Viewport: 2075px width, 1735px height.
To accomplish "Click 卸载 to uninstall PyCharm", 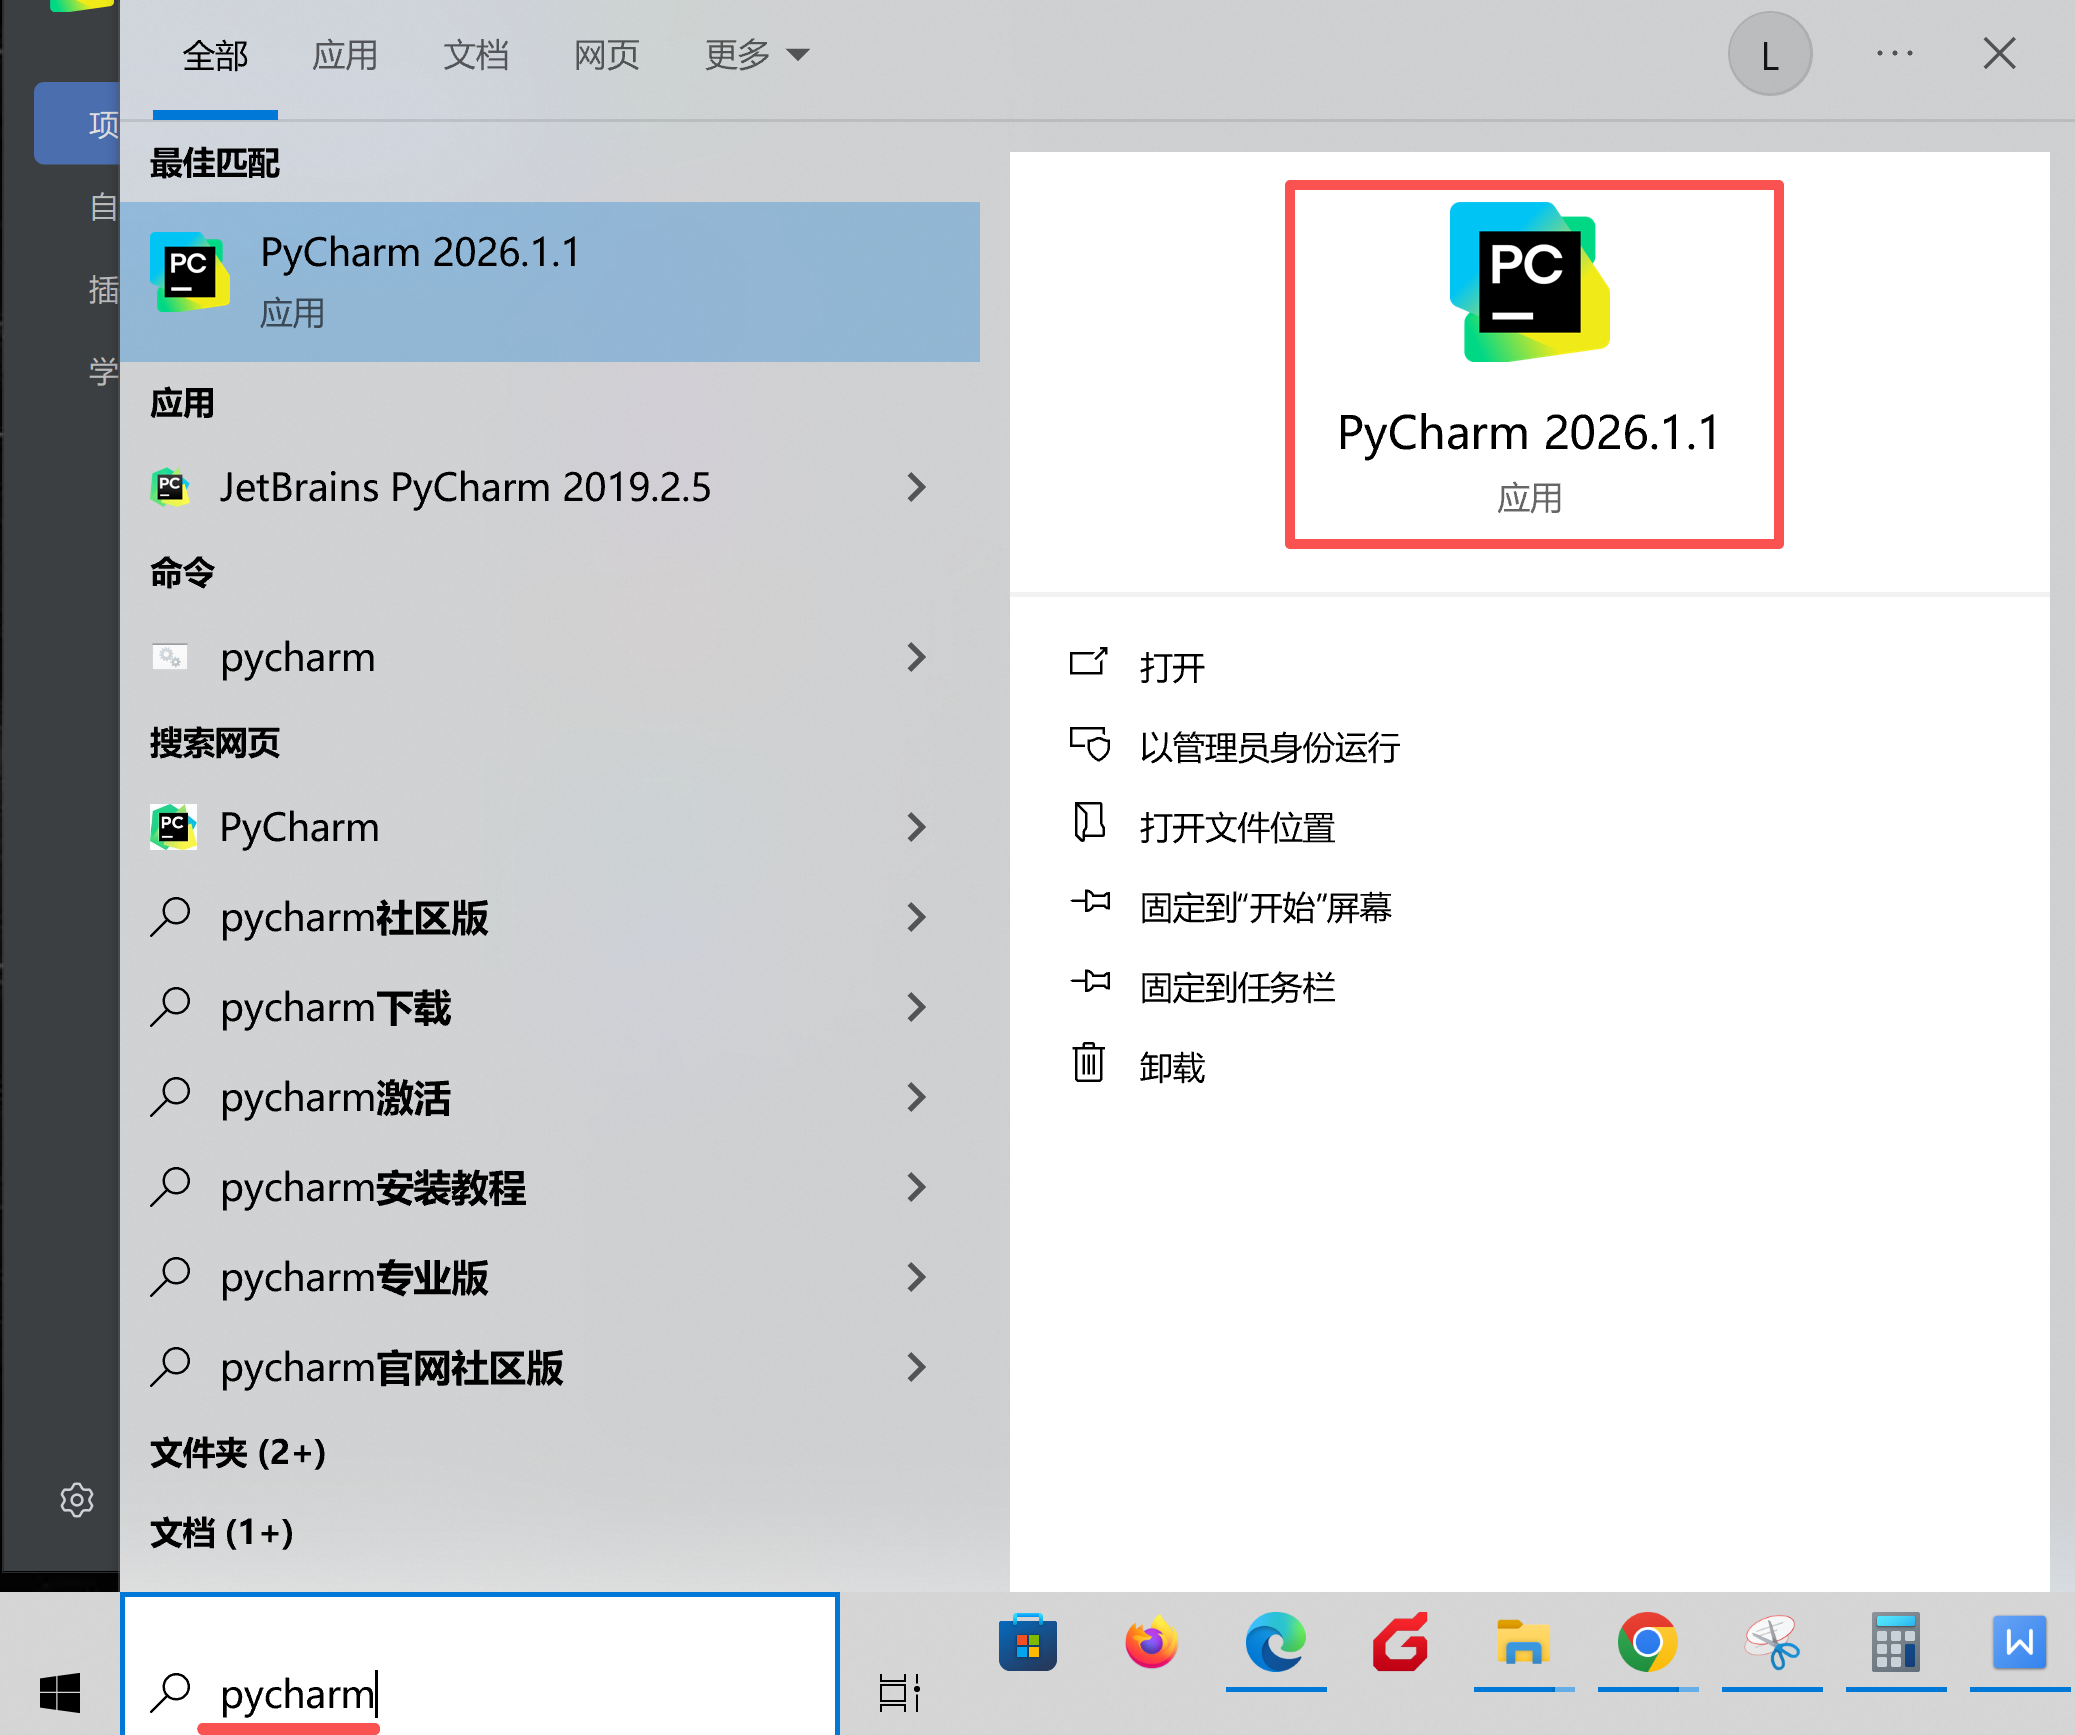I will 1172,1067.
